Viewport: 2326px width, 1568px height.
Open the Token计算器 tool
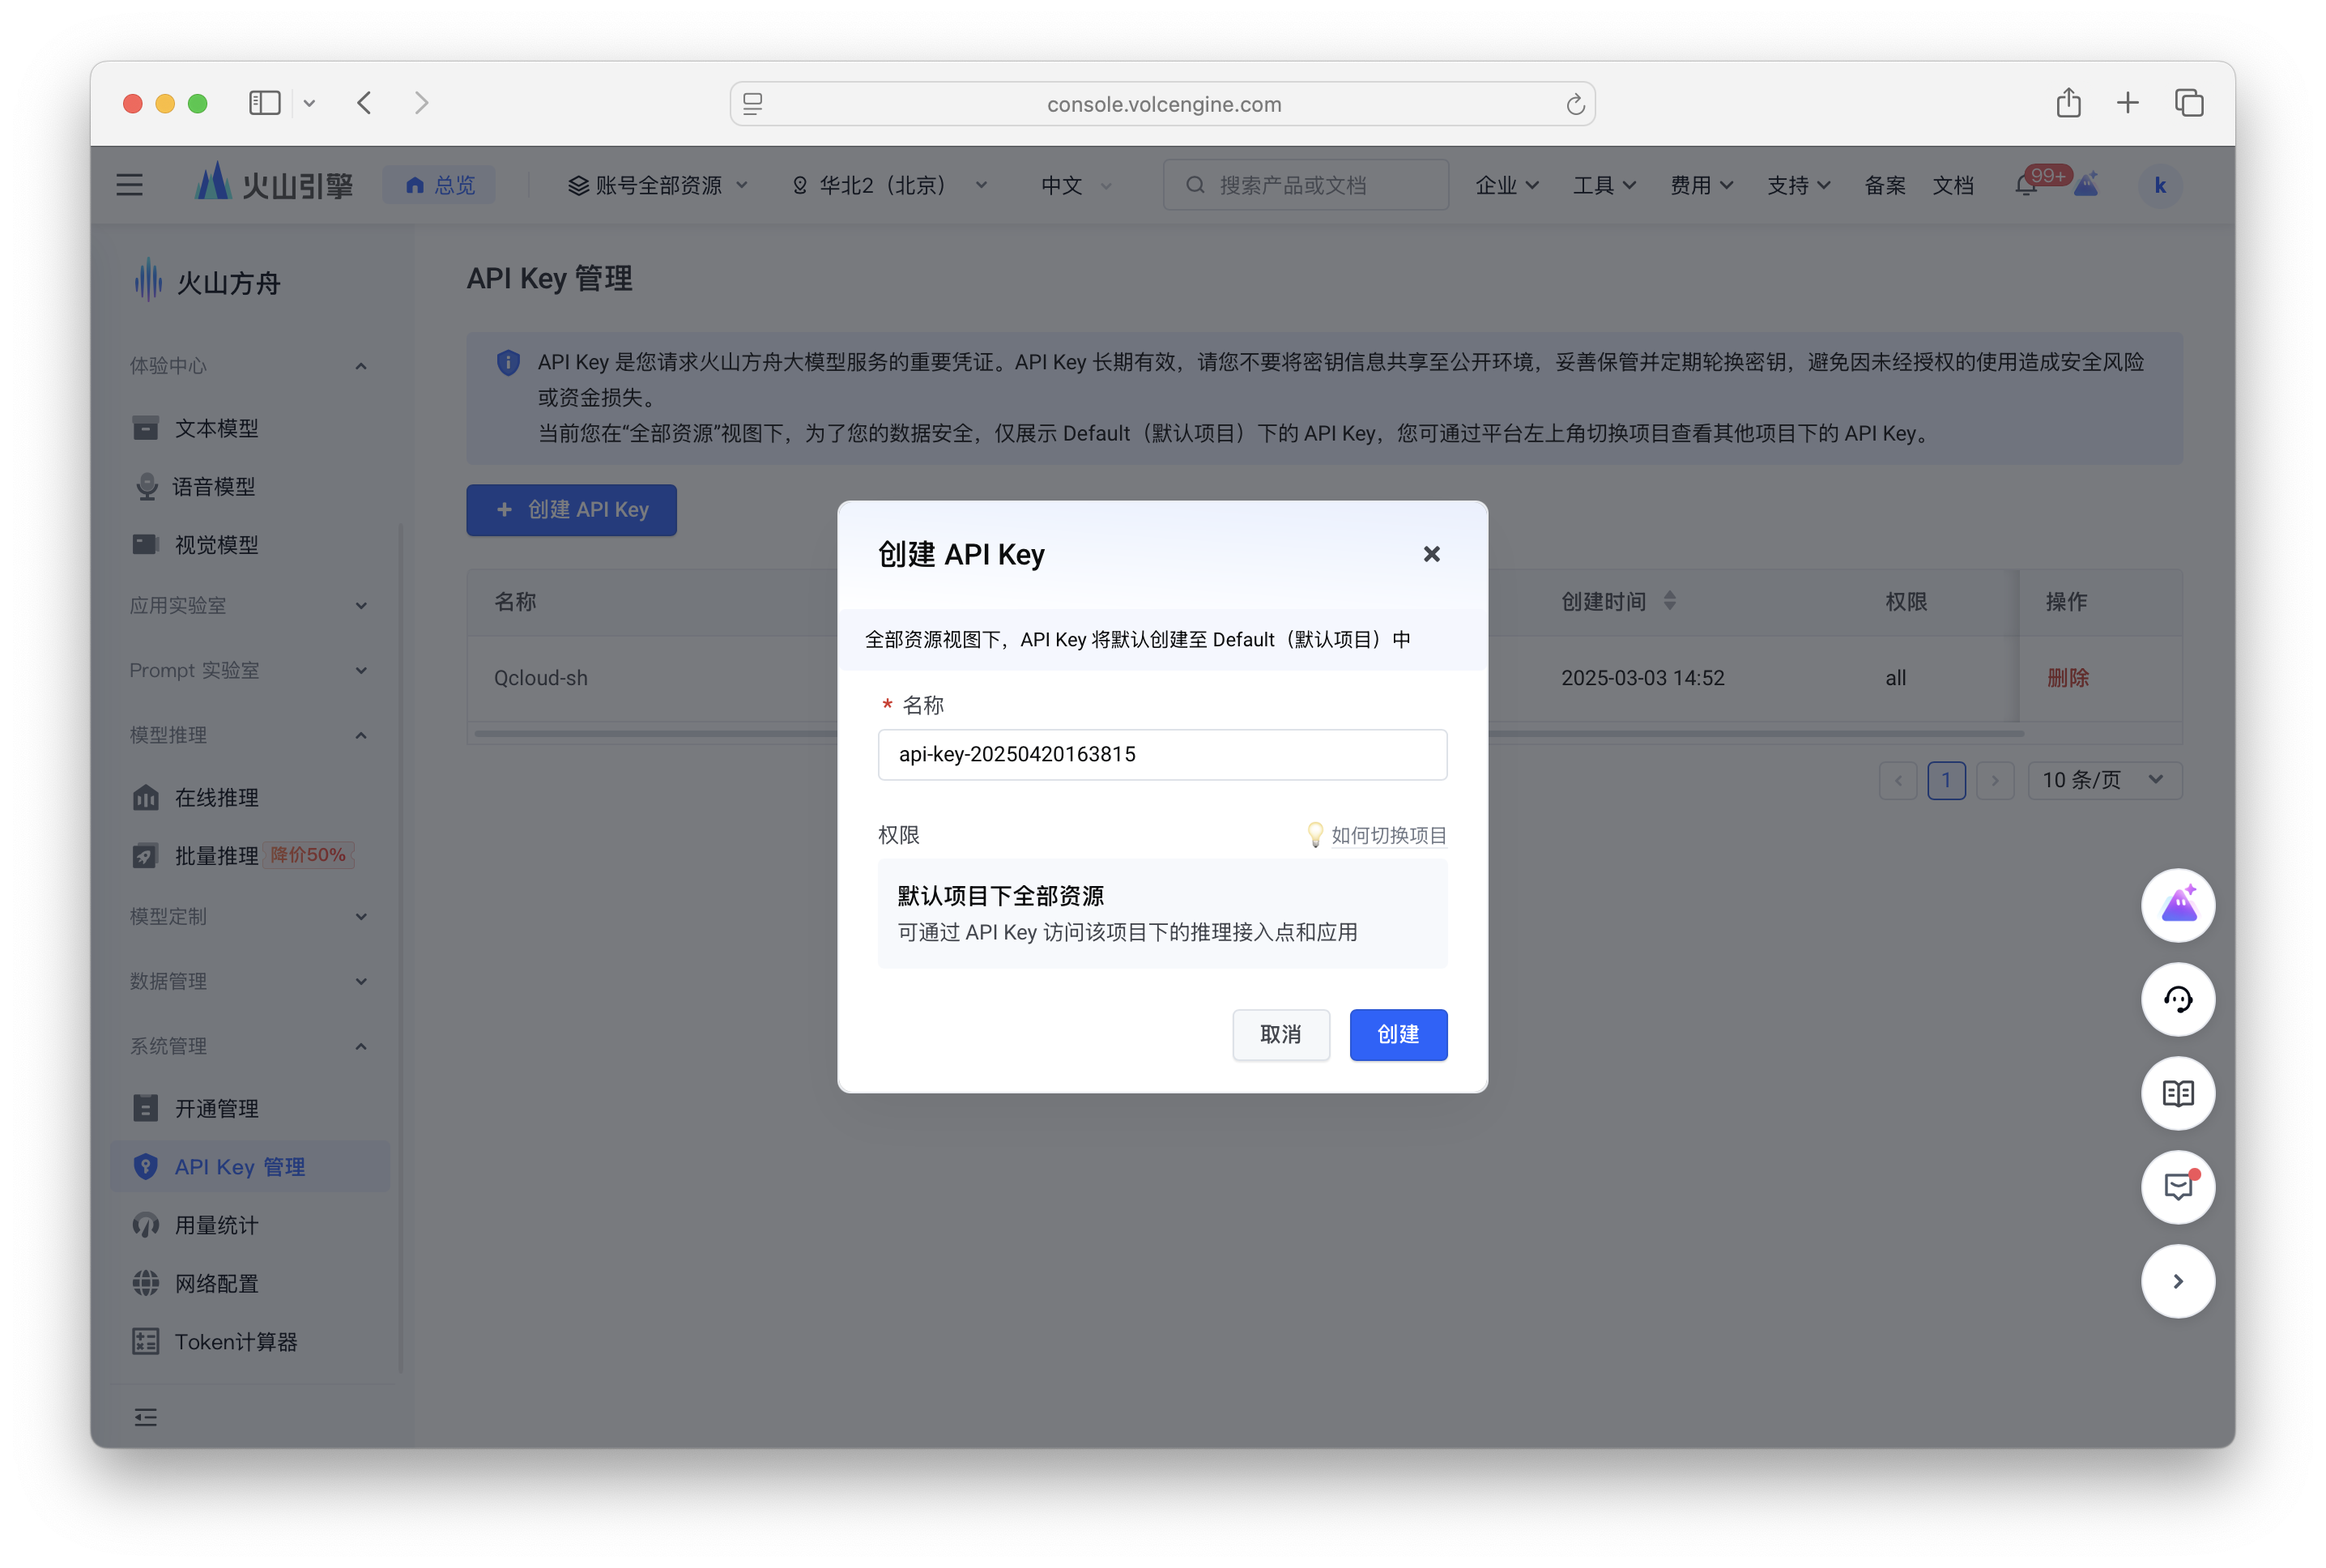237,1342
